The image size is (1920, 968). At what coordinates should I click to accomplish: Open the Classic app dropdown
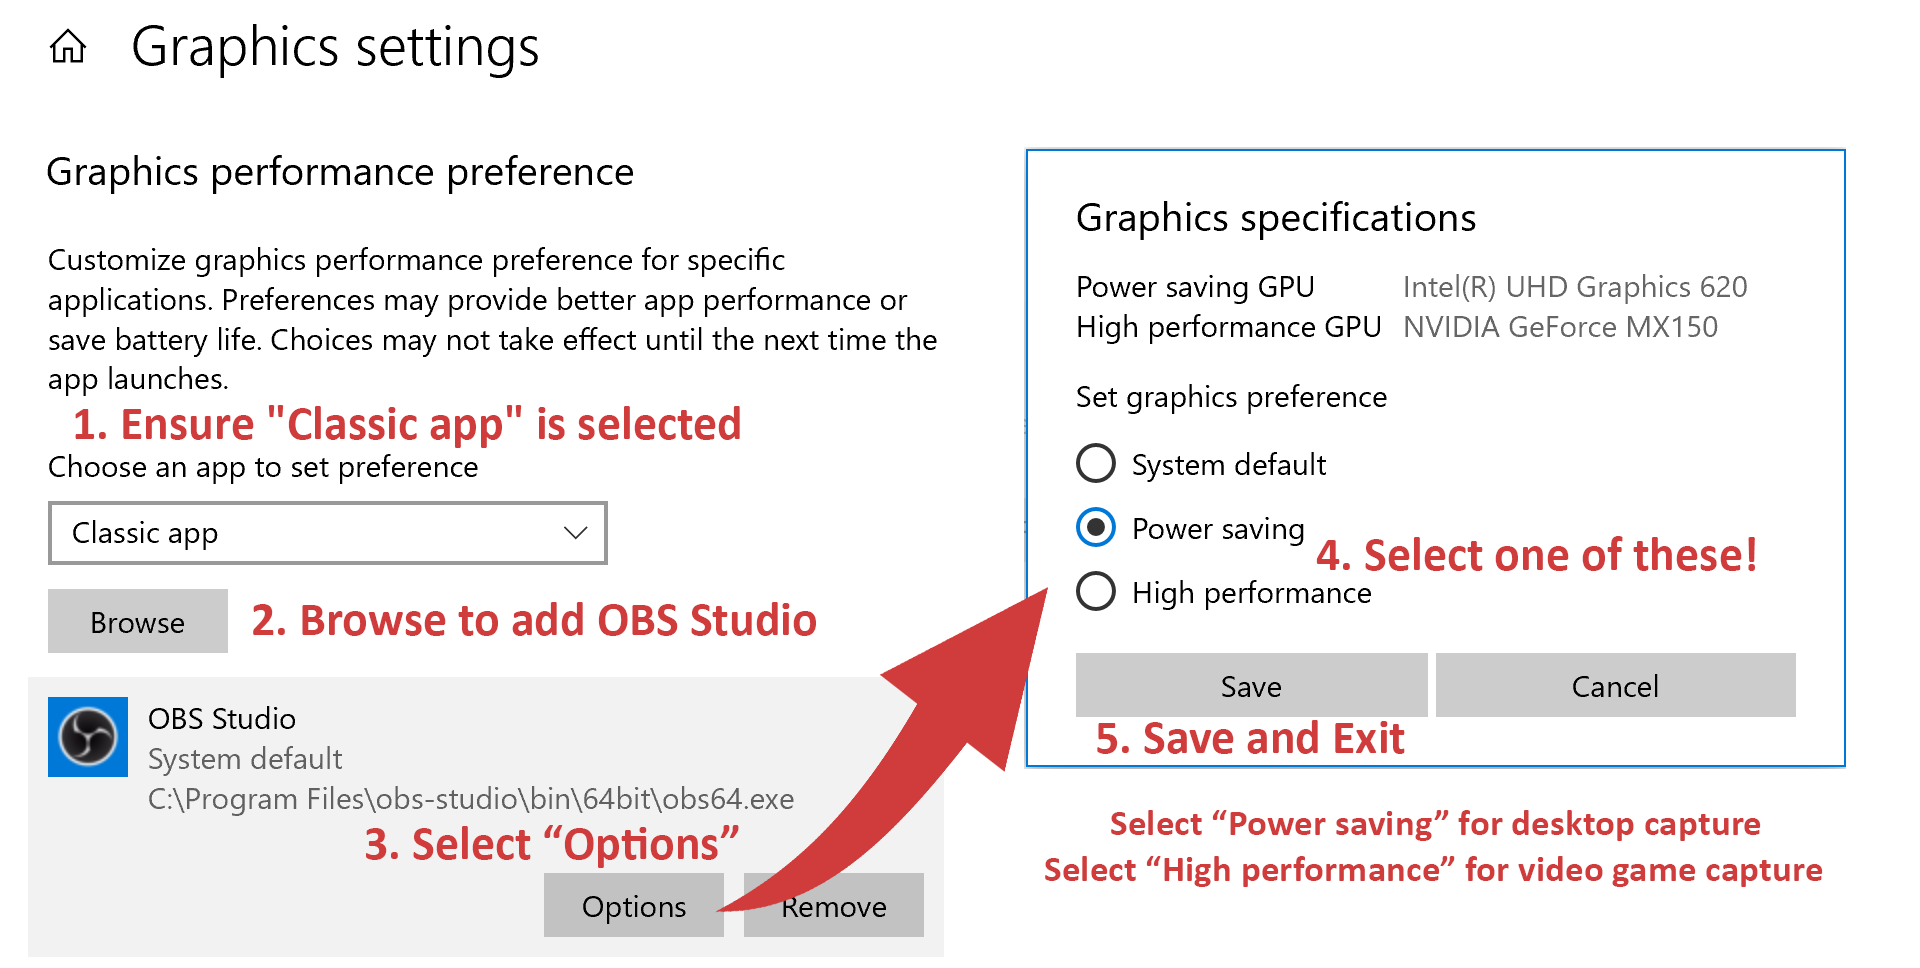pyautogui.click(x=327, y=533)
